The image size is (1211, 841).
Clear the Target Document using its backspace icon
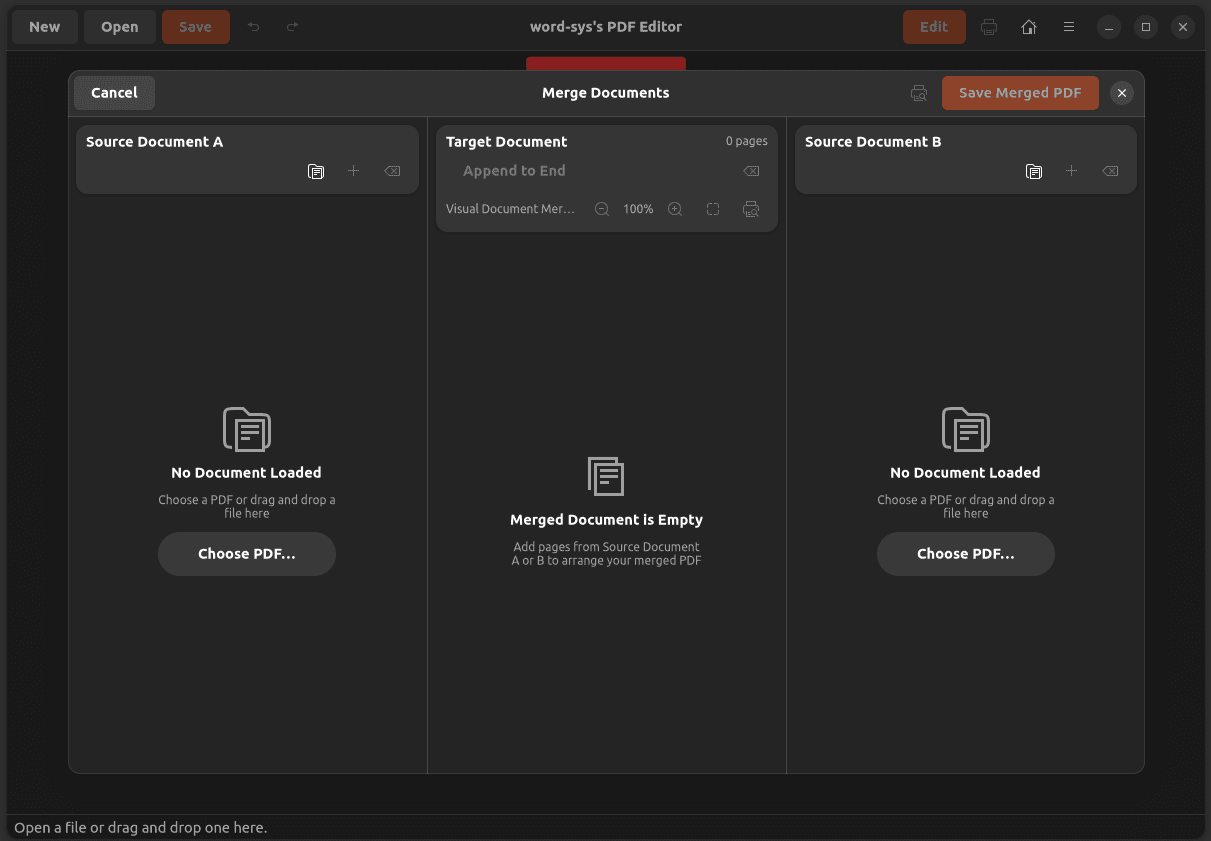[751, 171]
